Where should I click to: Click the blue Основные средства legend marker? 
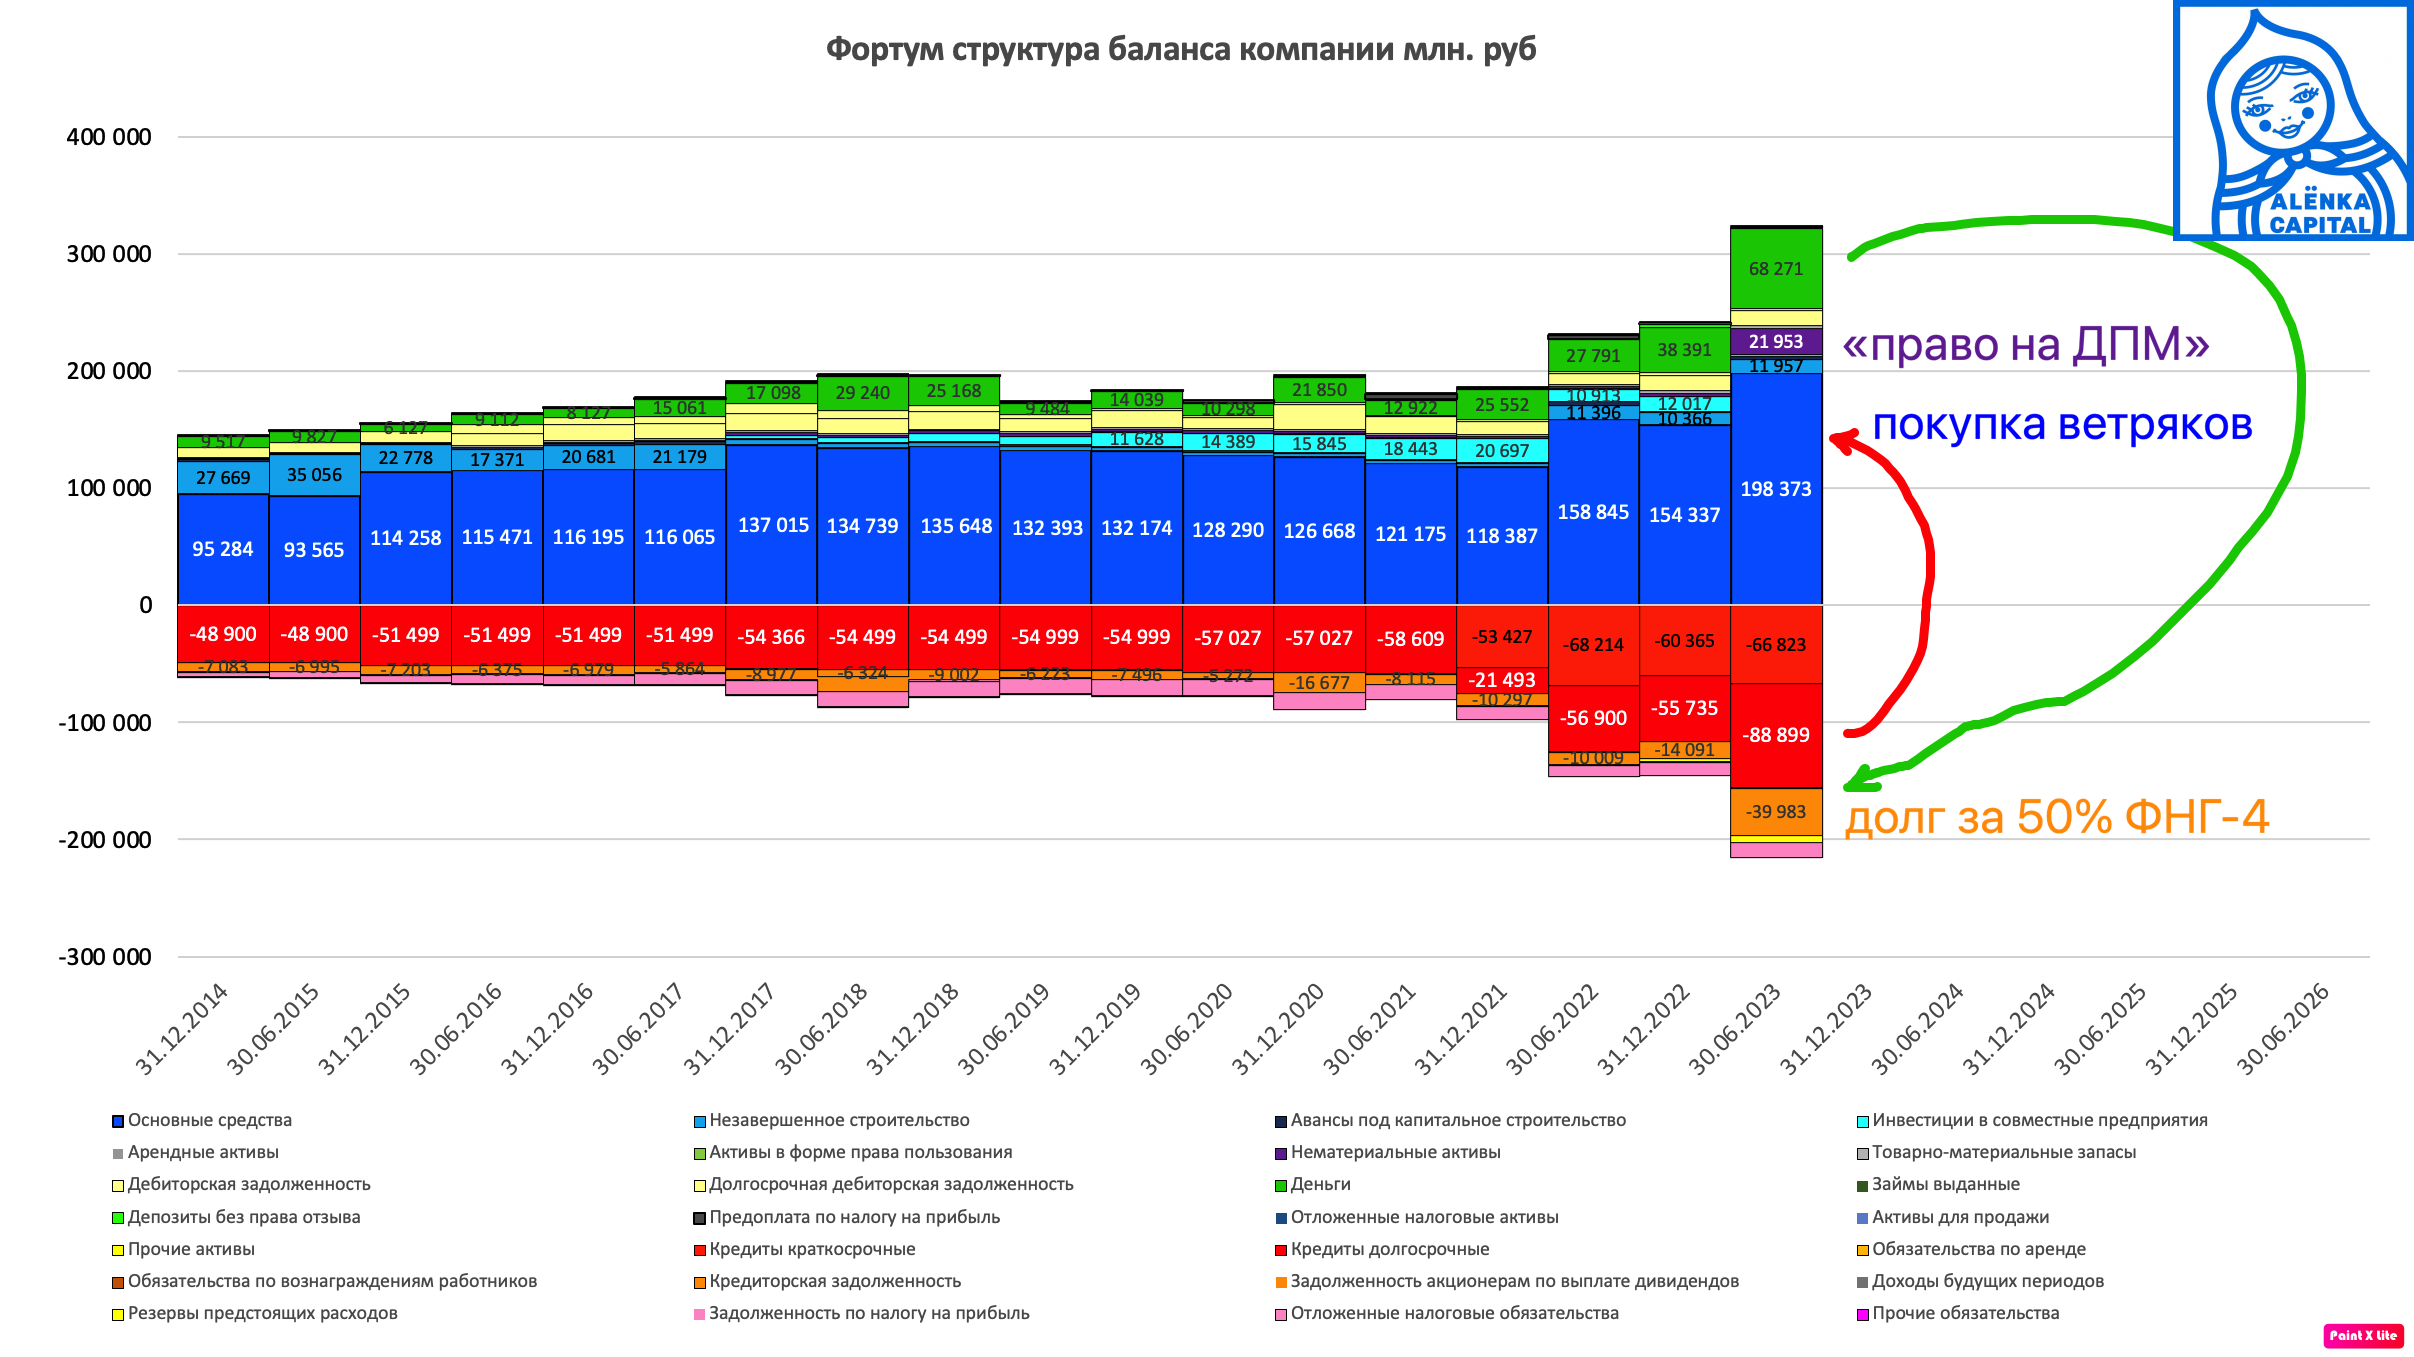coord(118,1120)
